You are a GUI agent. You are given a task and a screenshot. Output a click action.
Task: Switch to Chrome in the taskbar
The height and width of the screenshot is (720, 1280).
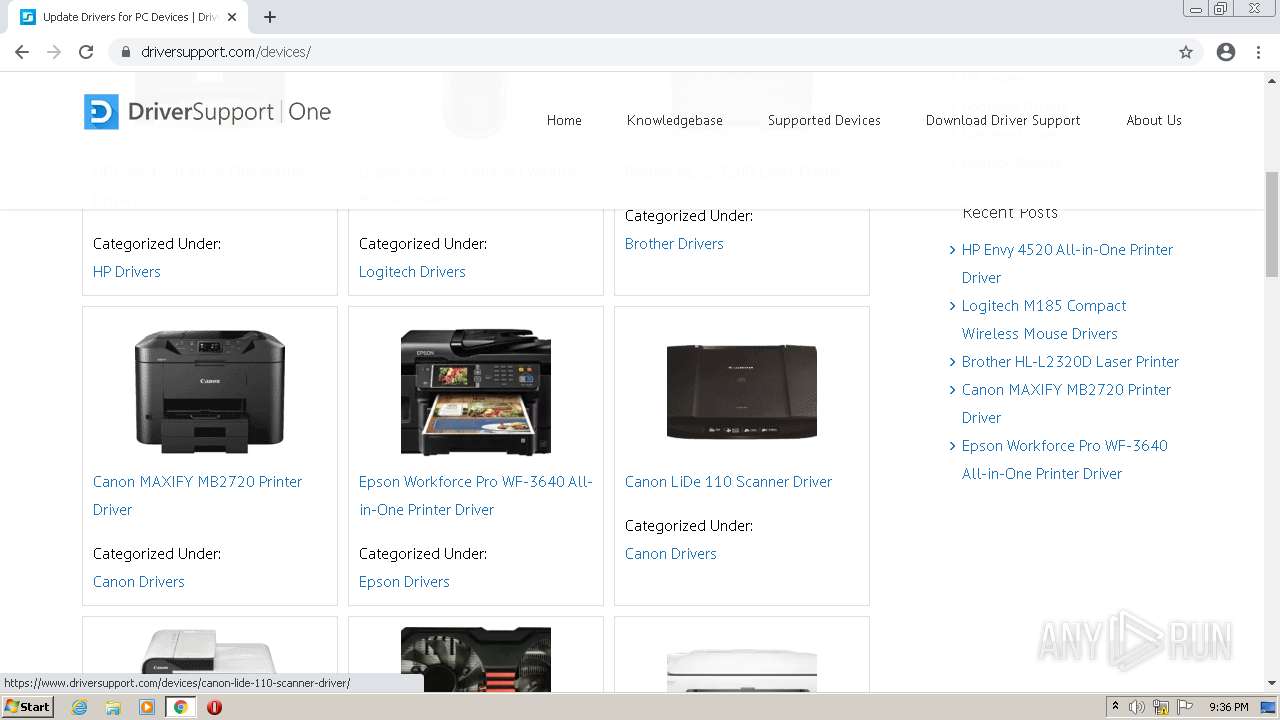(180, 707)
